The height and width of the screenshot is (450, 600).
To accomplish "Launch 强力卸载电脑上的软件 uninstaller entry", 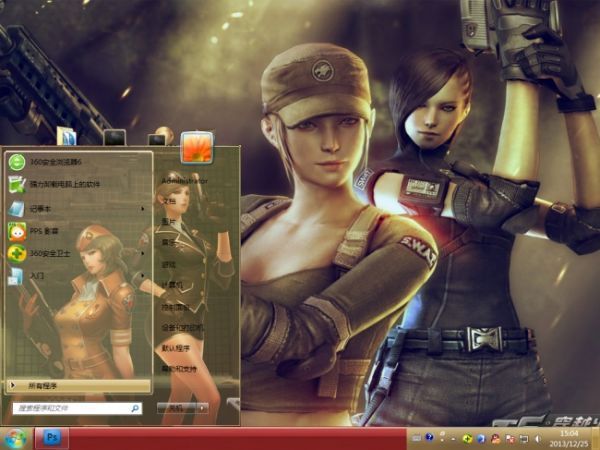I will [x=78, y=184].
